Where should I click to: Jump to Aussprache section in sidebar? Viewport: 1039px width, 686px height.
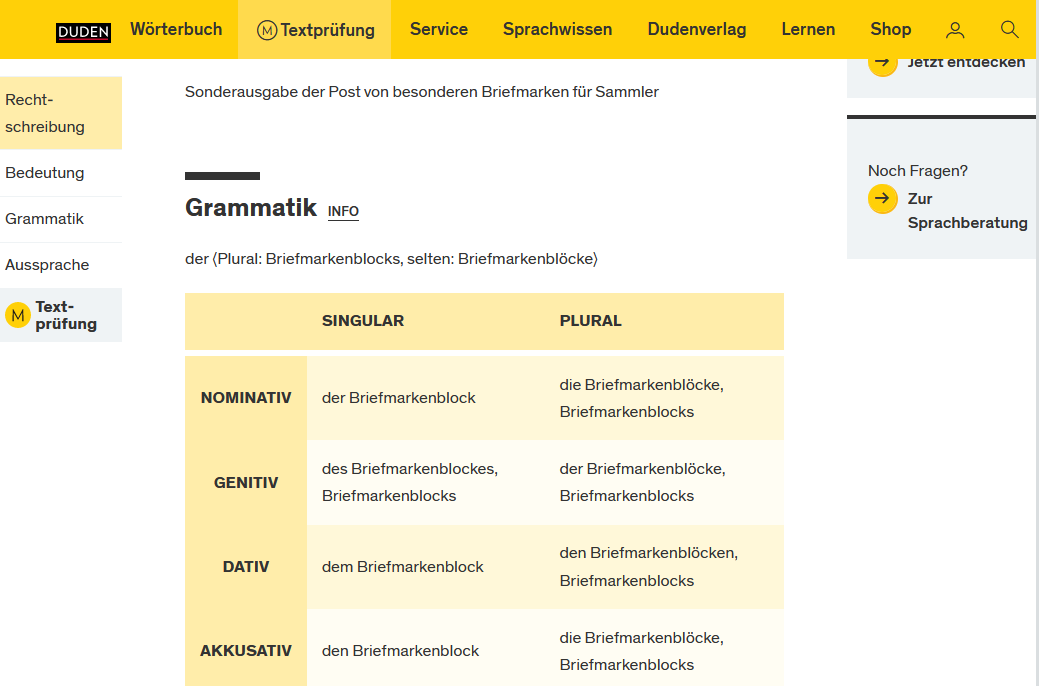(x=47, y=265)
